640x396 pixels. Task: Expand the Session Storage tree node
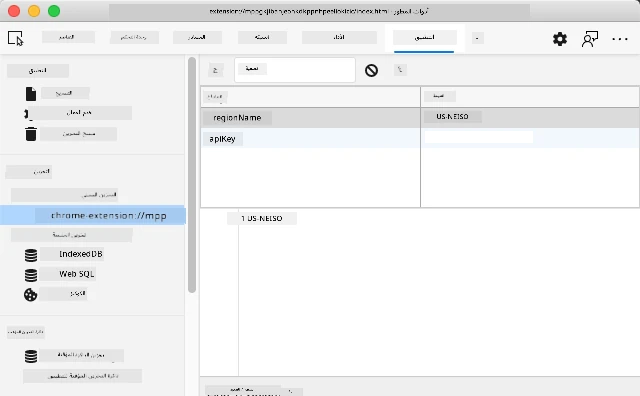click(71, 235)
